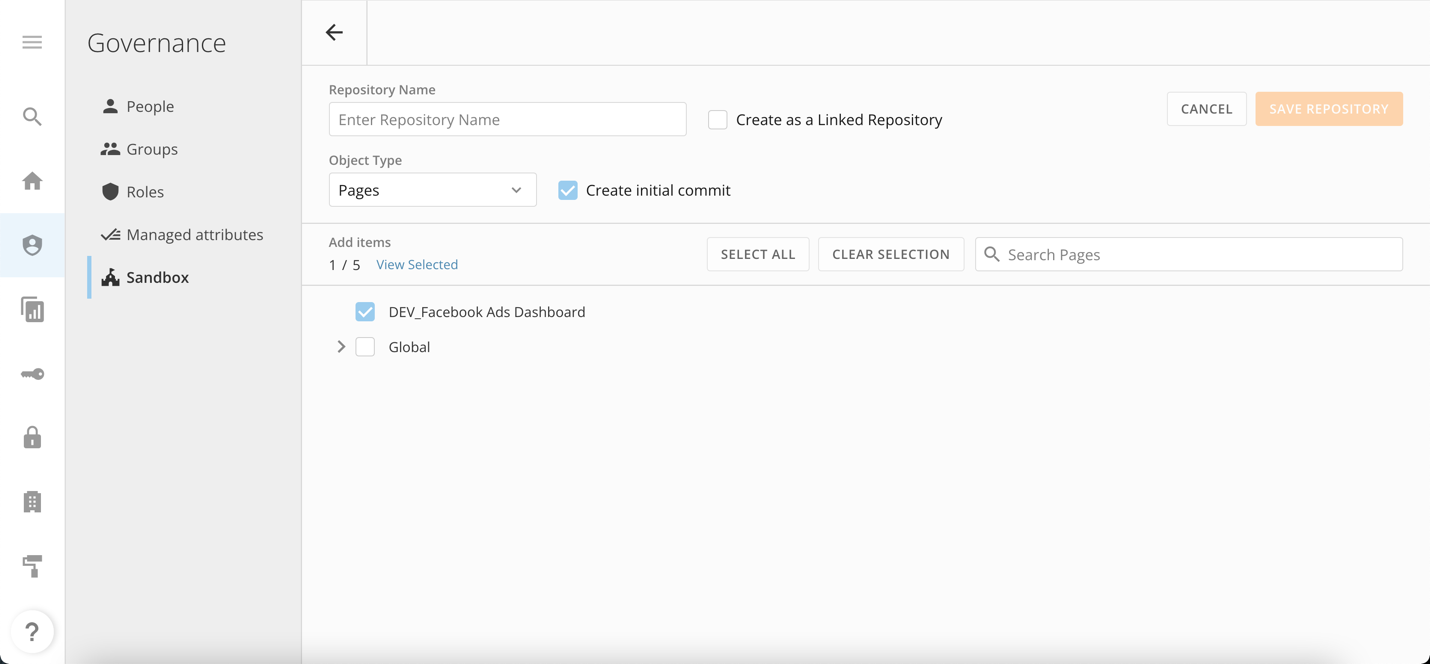Click the building icon in left rail

pyautogui.click(x=32, y=502)
